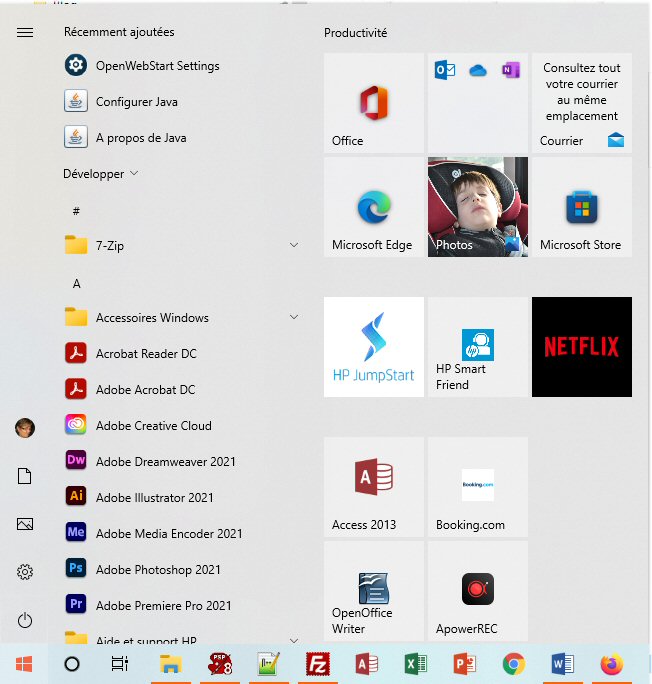This screenshot has height=684, width=652.
Task: Expand Accessoires Windows folder
Action: click(x=180, y=318)
